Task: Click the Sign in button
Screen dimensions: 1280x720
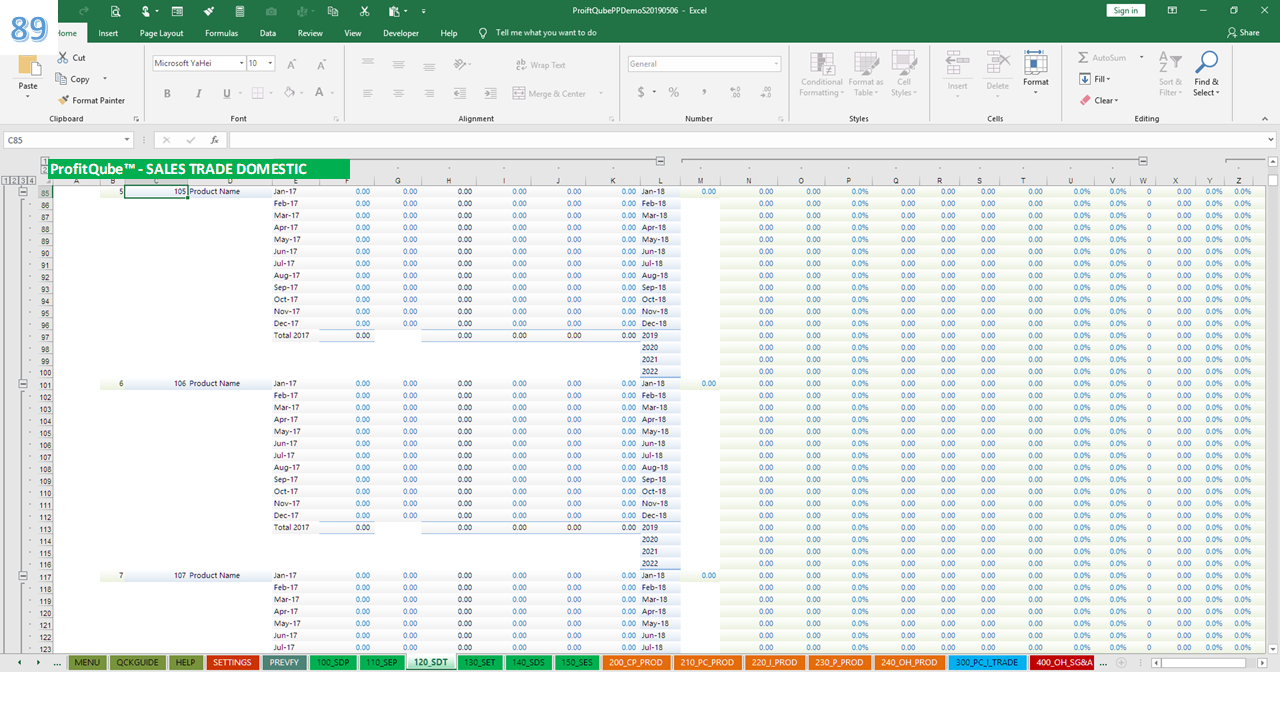Action: point(1125,10)
